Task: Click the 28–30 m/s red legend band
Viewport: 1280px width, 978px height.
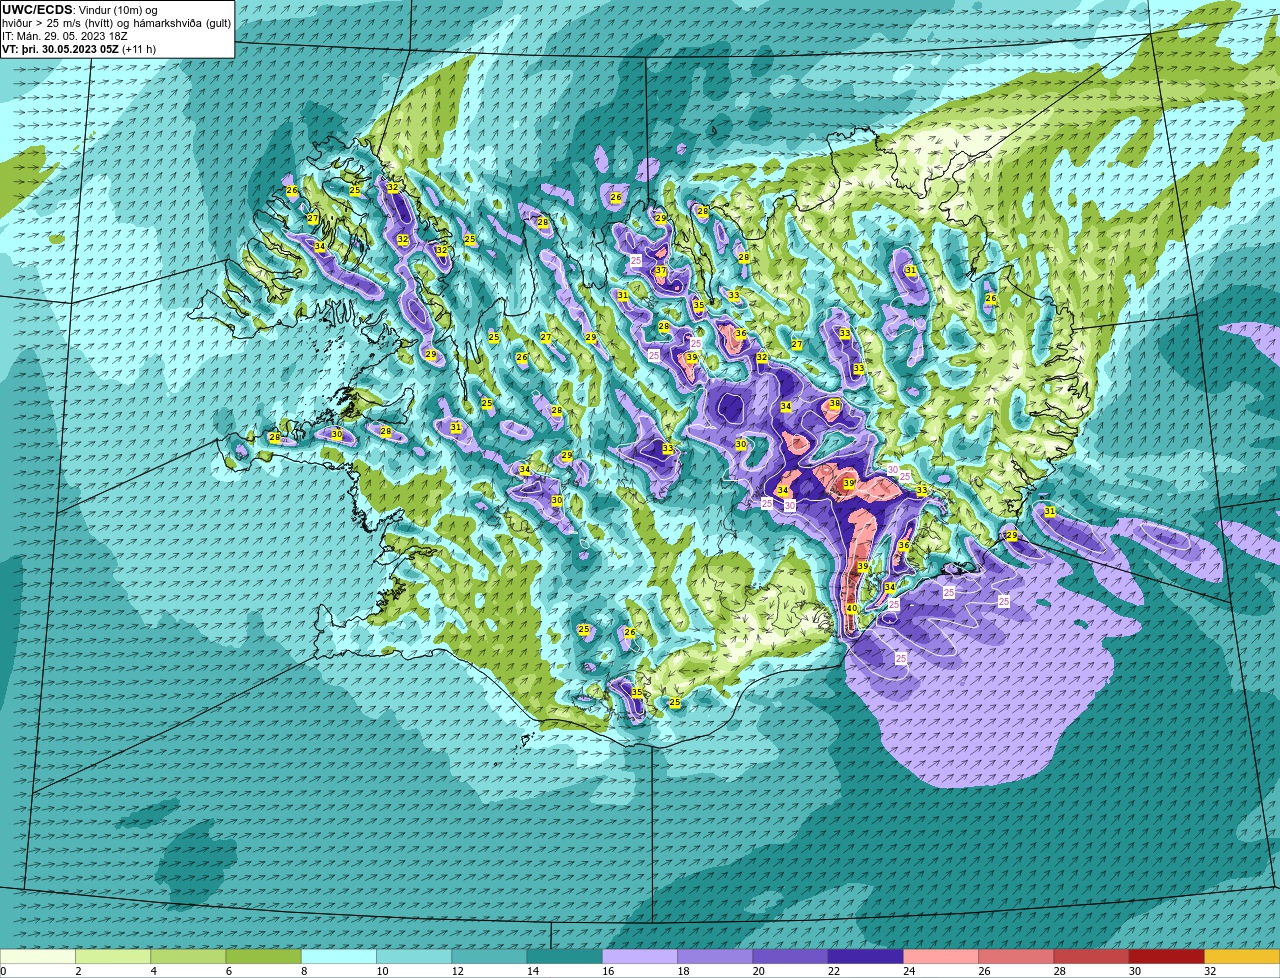Action: tap(1091, 956)
